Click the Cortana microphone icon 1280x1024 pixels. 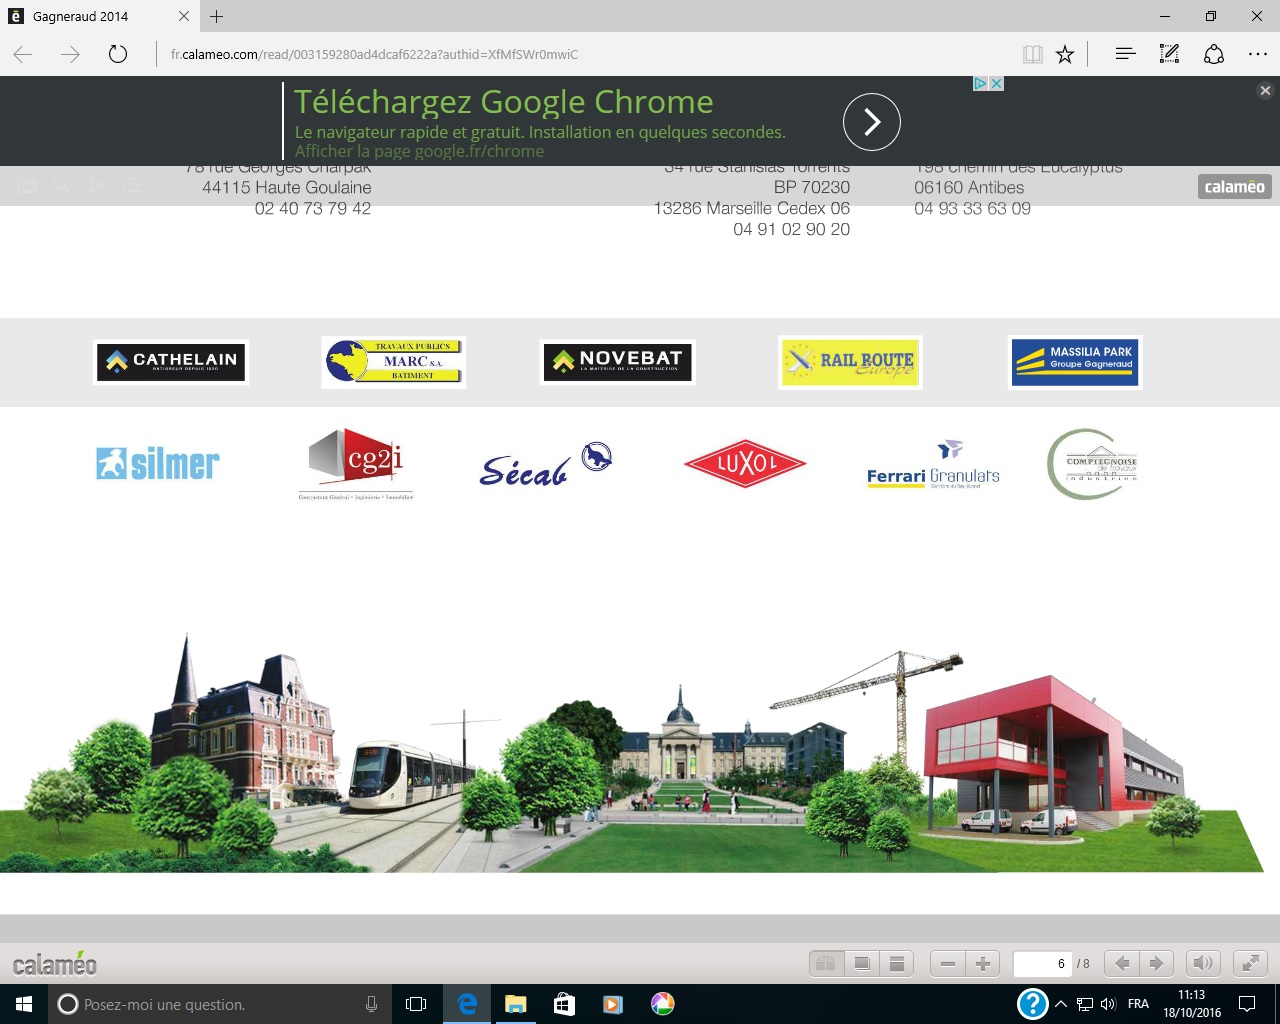[371, 1004]
